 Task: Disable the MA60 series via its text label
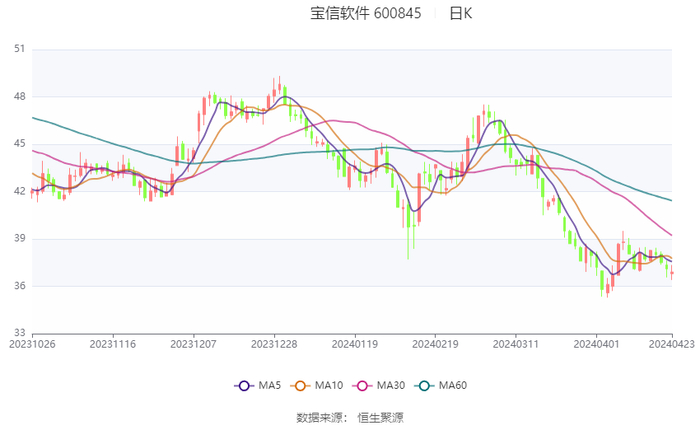click(x=453, y=386)
